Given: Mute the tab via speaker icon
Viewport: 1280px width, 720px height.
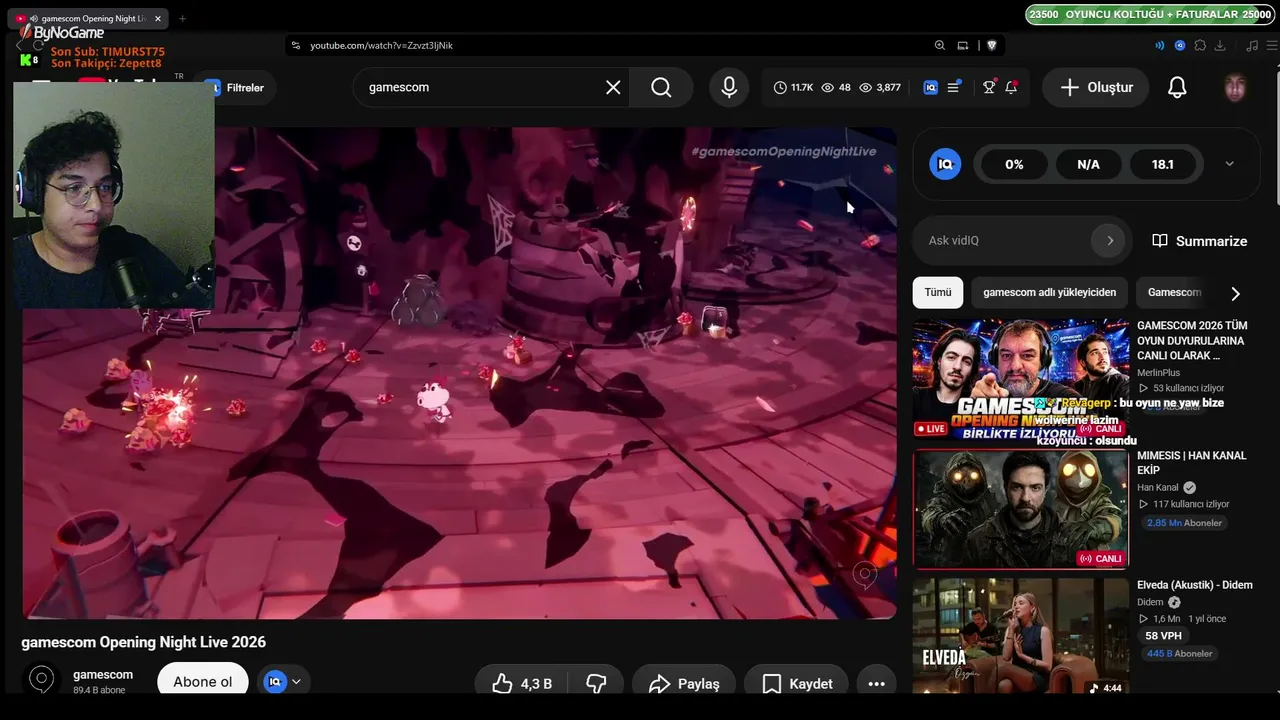Looking at the screenshot, I should pyautogui.click(x=34, y=19).
